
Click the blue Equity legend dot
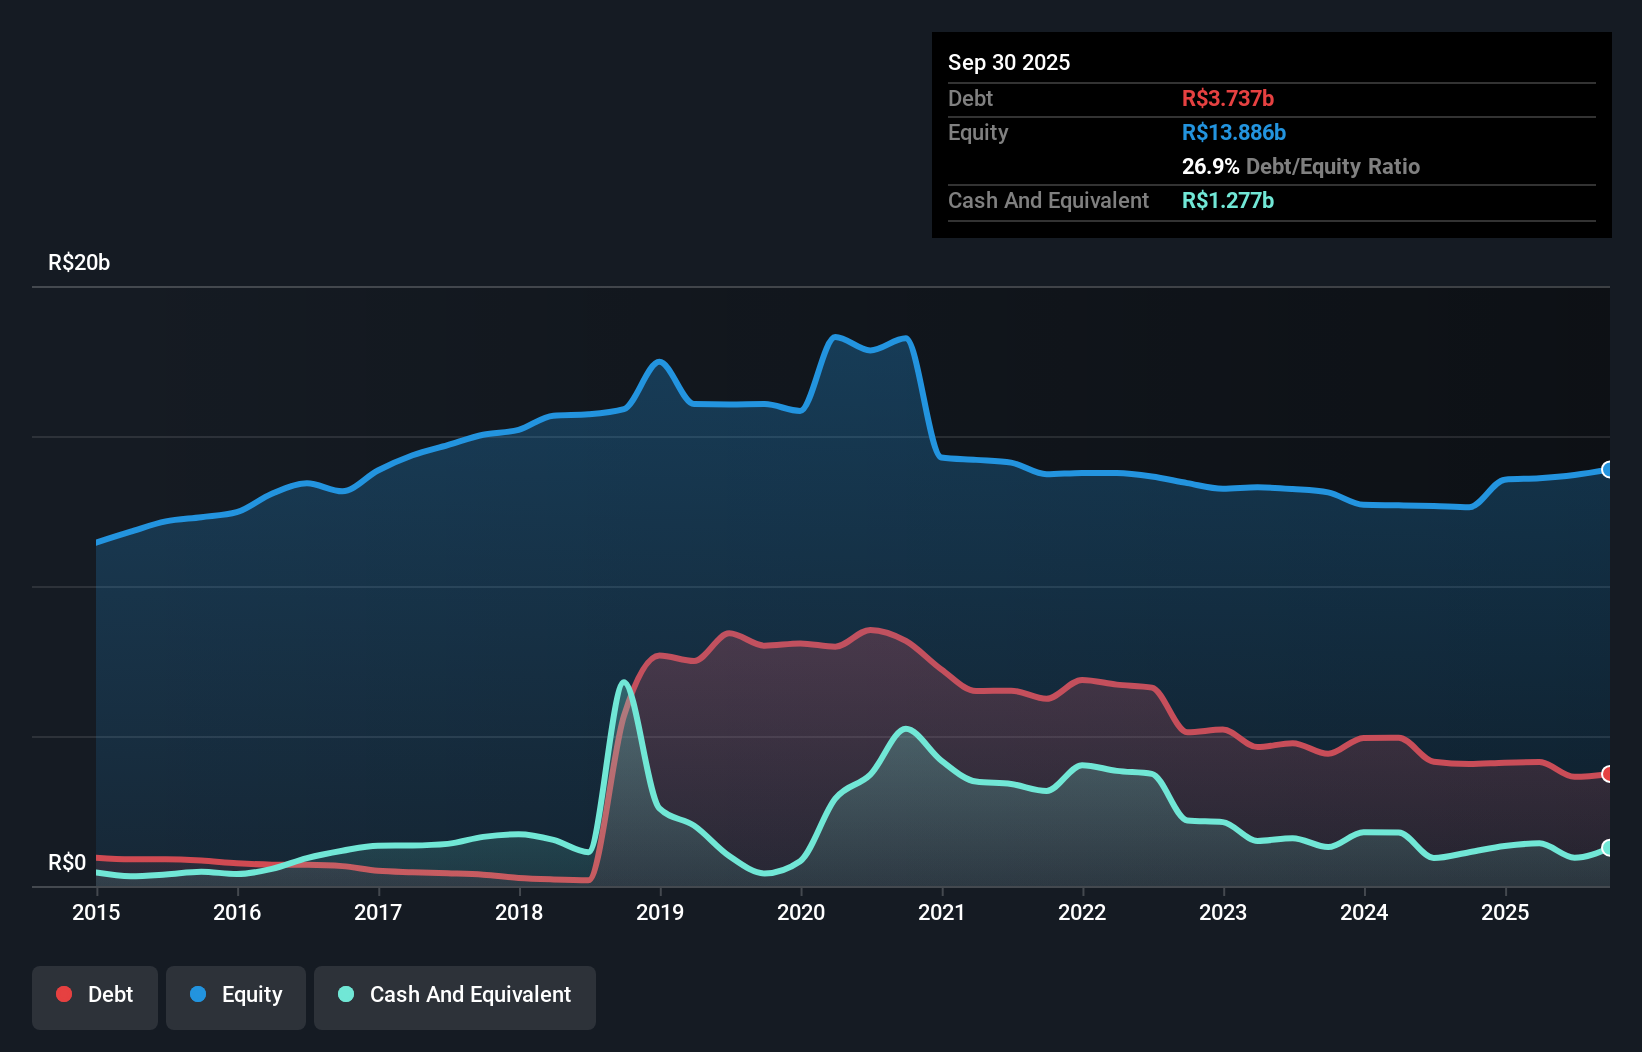click(198, 994)
